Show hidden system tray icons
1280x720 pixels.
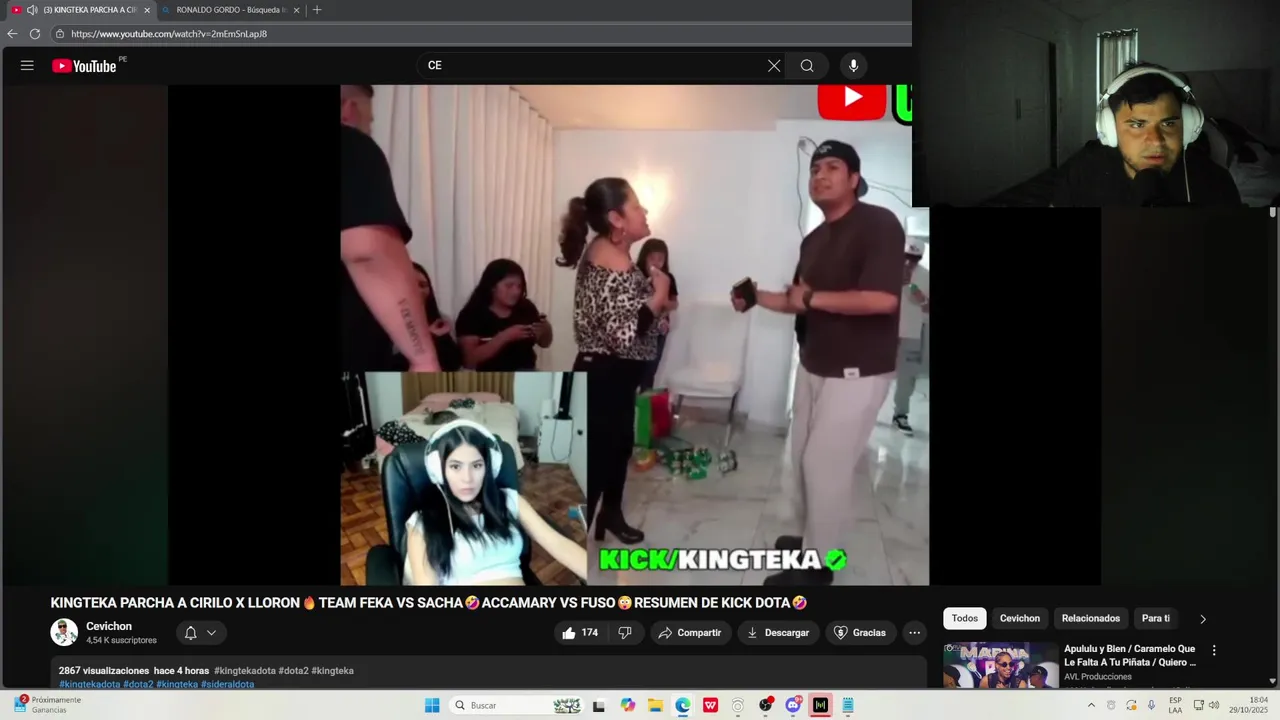point(1091,705)
